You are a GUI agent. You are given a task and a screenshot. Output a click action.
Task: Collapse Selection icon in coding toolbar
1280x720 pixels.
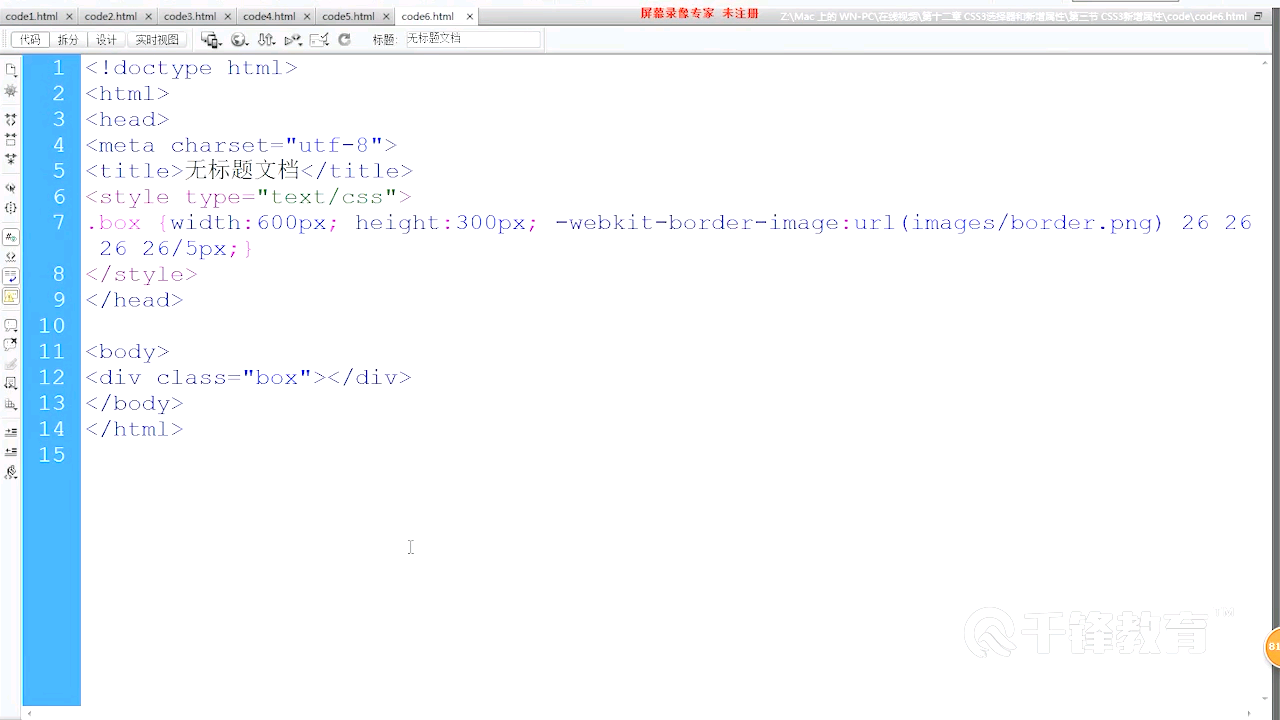pyautogui.click(x=11, y=139)
